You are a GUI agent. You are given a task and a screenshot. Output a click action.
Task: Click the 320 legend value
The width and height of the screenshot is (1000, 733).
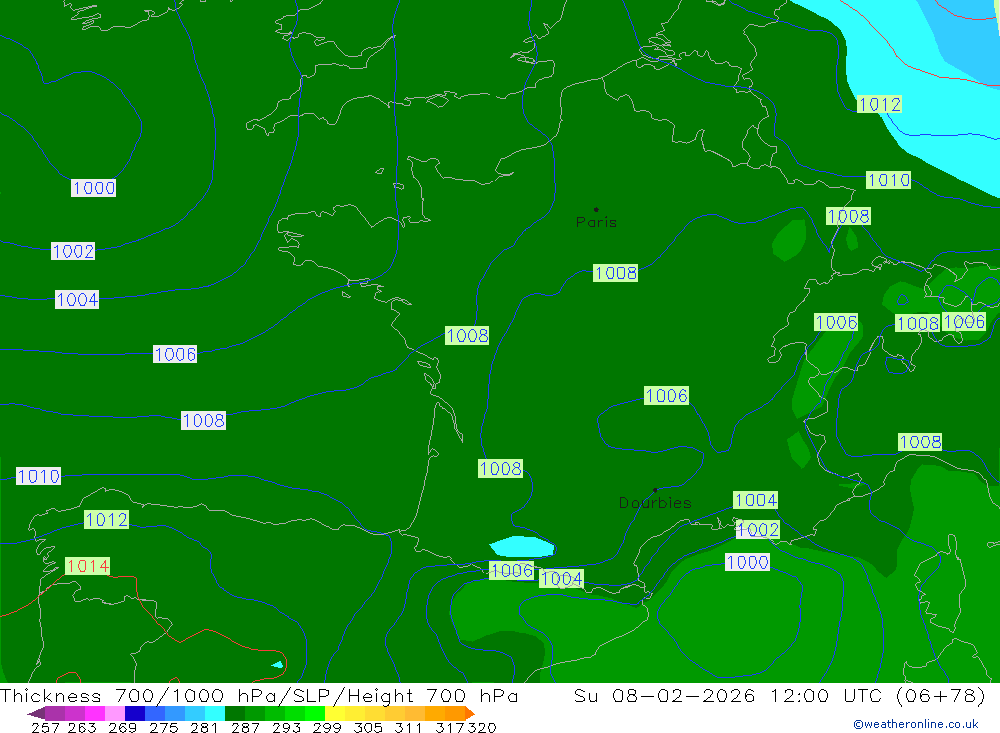coord(482,727)
